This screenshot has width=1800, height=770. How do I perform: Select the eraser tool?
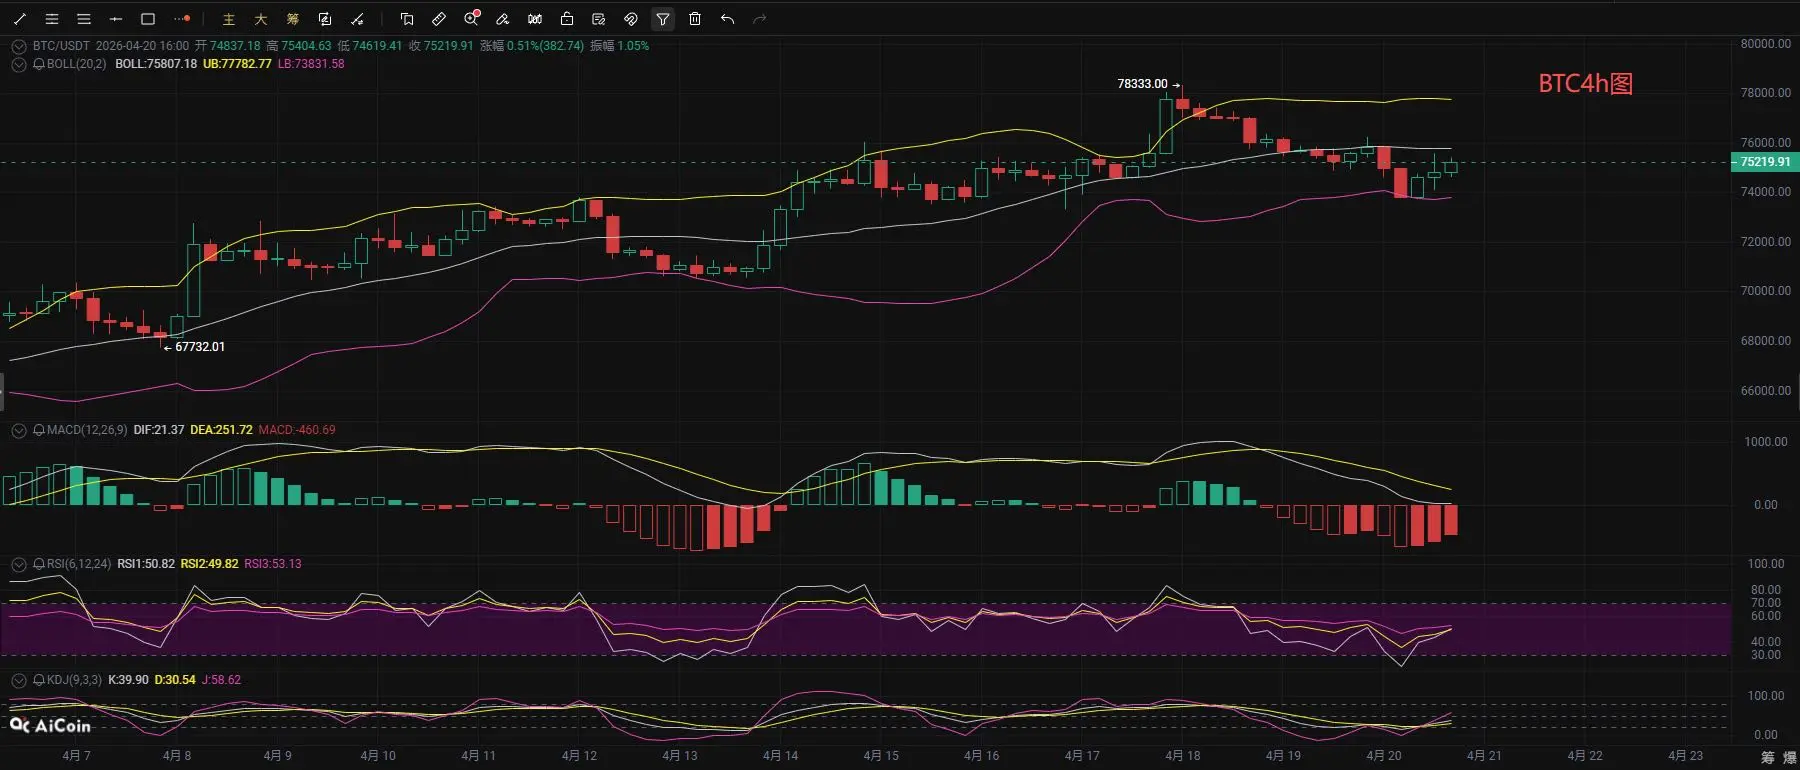(x=503, y=19)
